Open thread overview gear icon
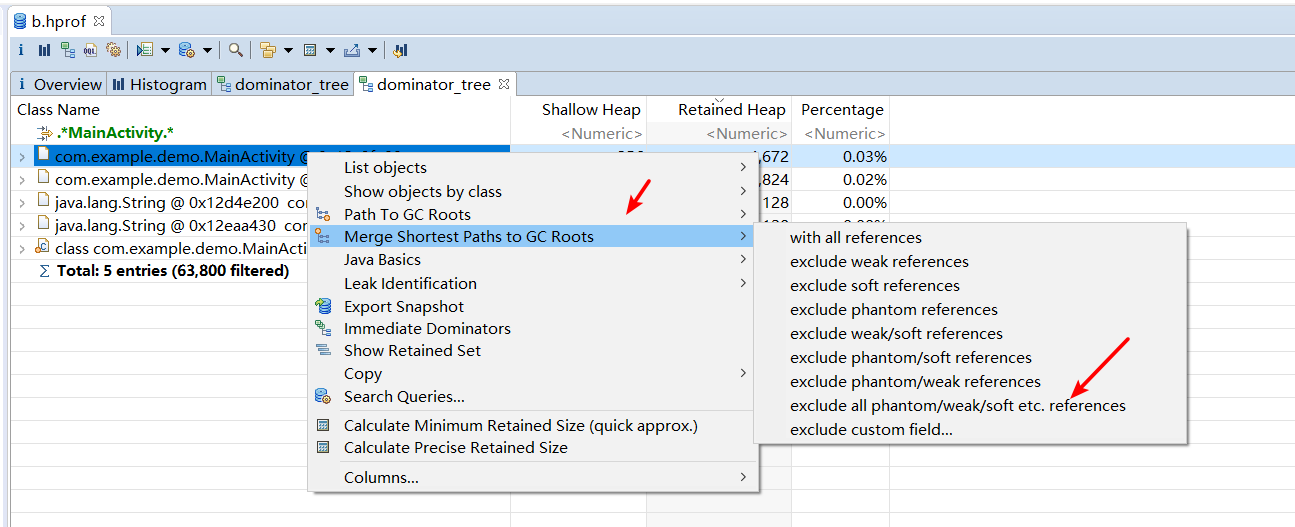 pyautogui.click(x=113, y=50)
